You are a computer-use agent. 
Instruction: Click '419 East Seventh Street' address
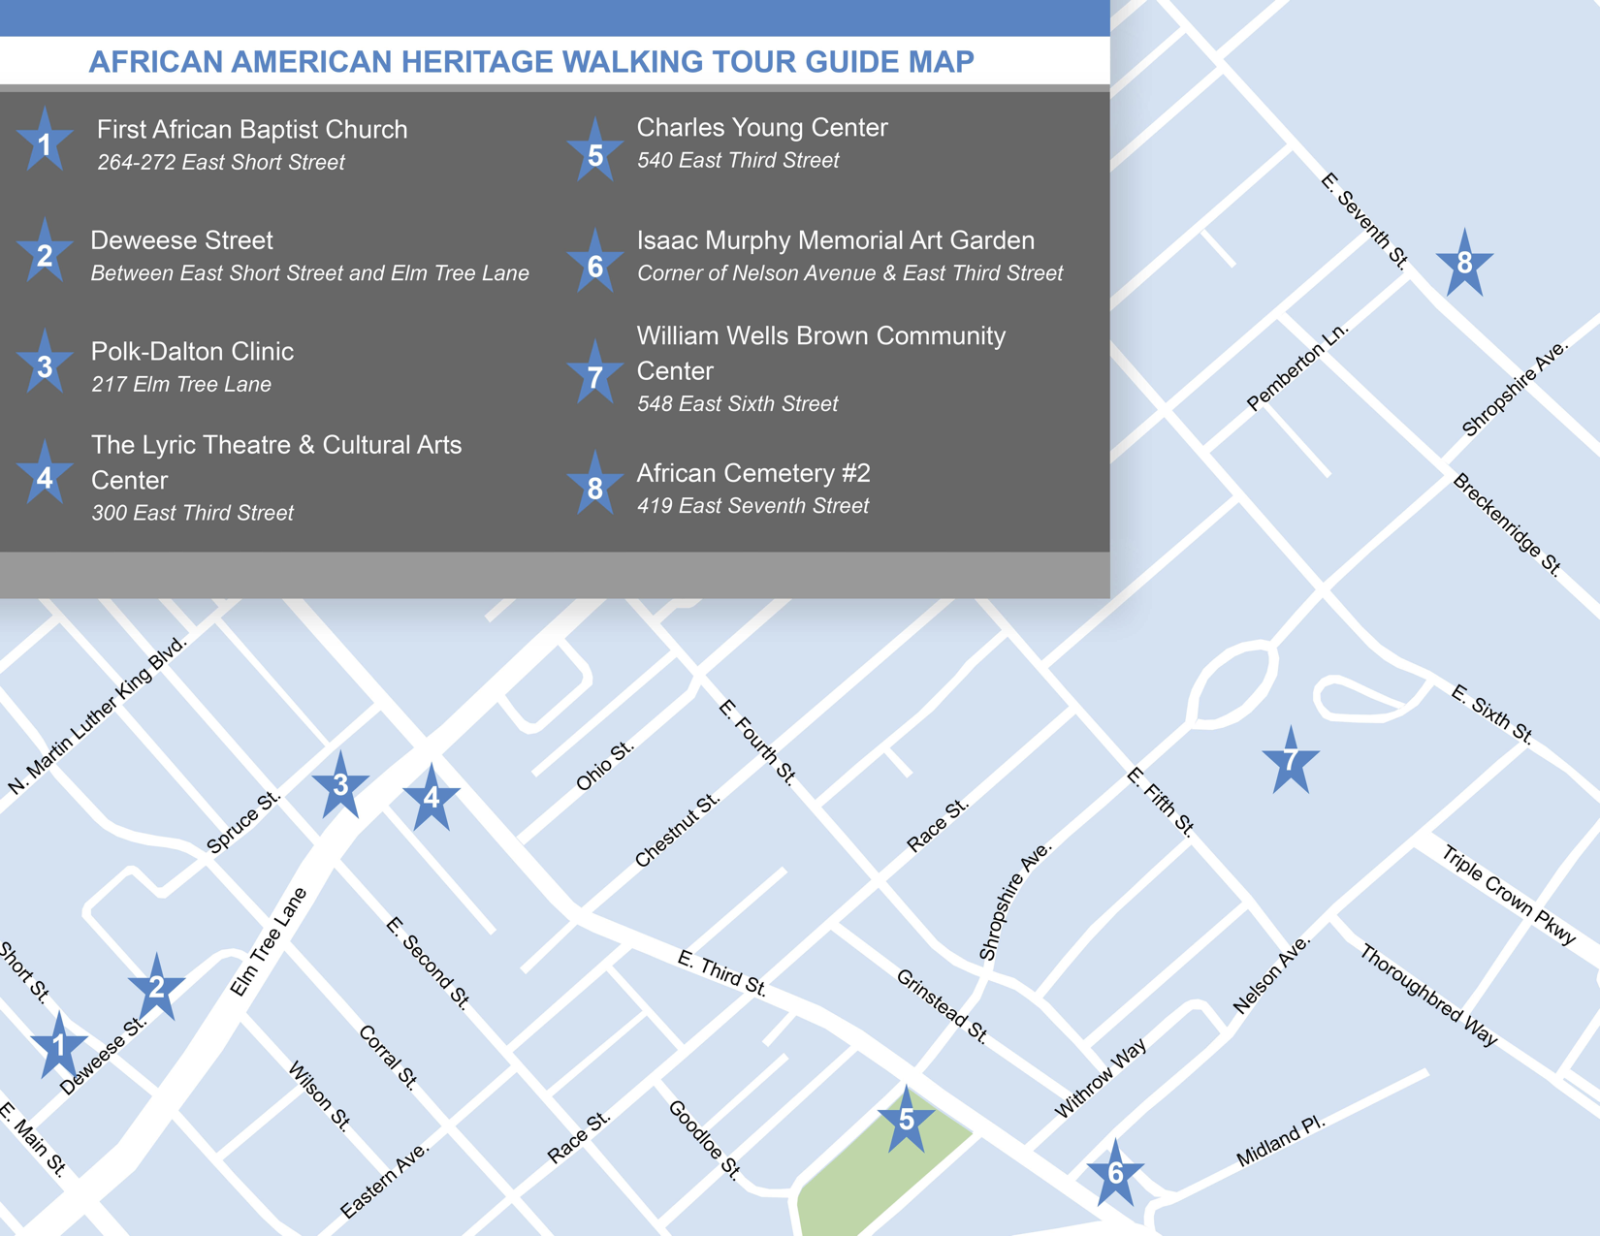753,506
